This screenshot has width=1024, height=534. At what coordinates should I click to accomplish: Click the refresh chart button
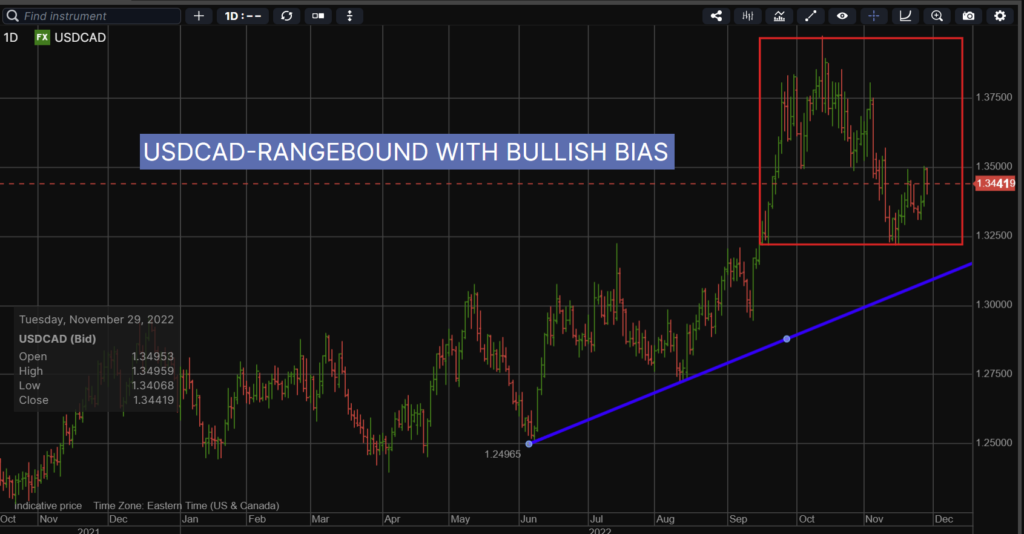[287, 16]
